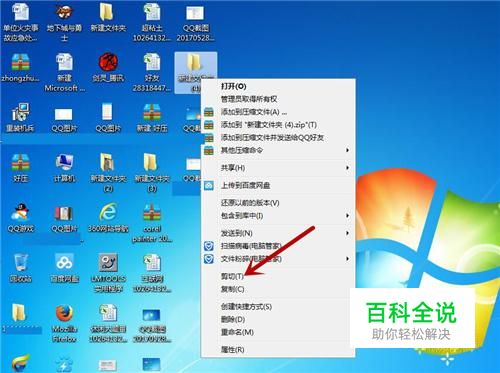Select the Mozilla Firefox shortcut
The width and height of the screenshot is (500, 373).
click(x=64, y=323)
